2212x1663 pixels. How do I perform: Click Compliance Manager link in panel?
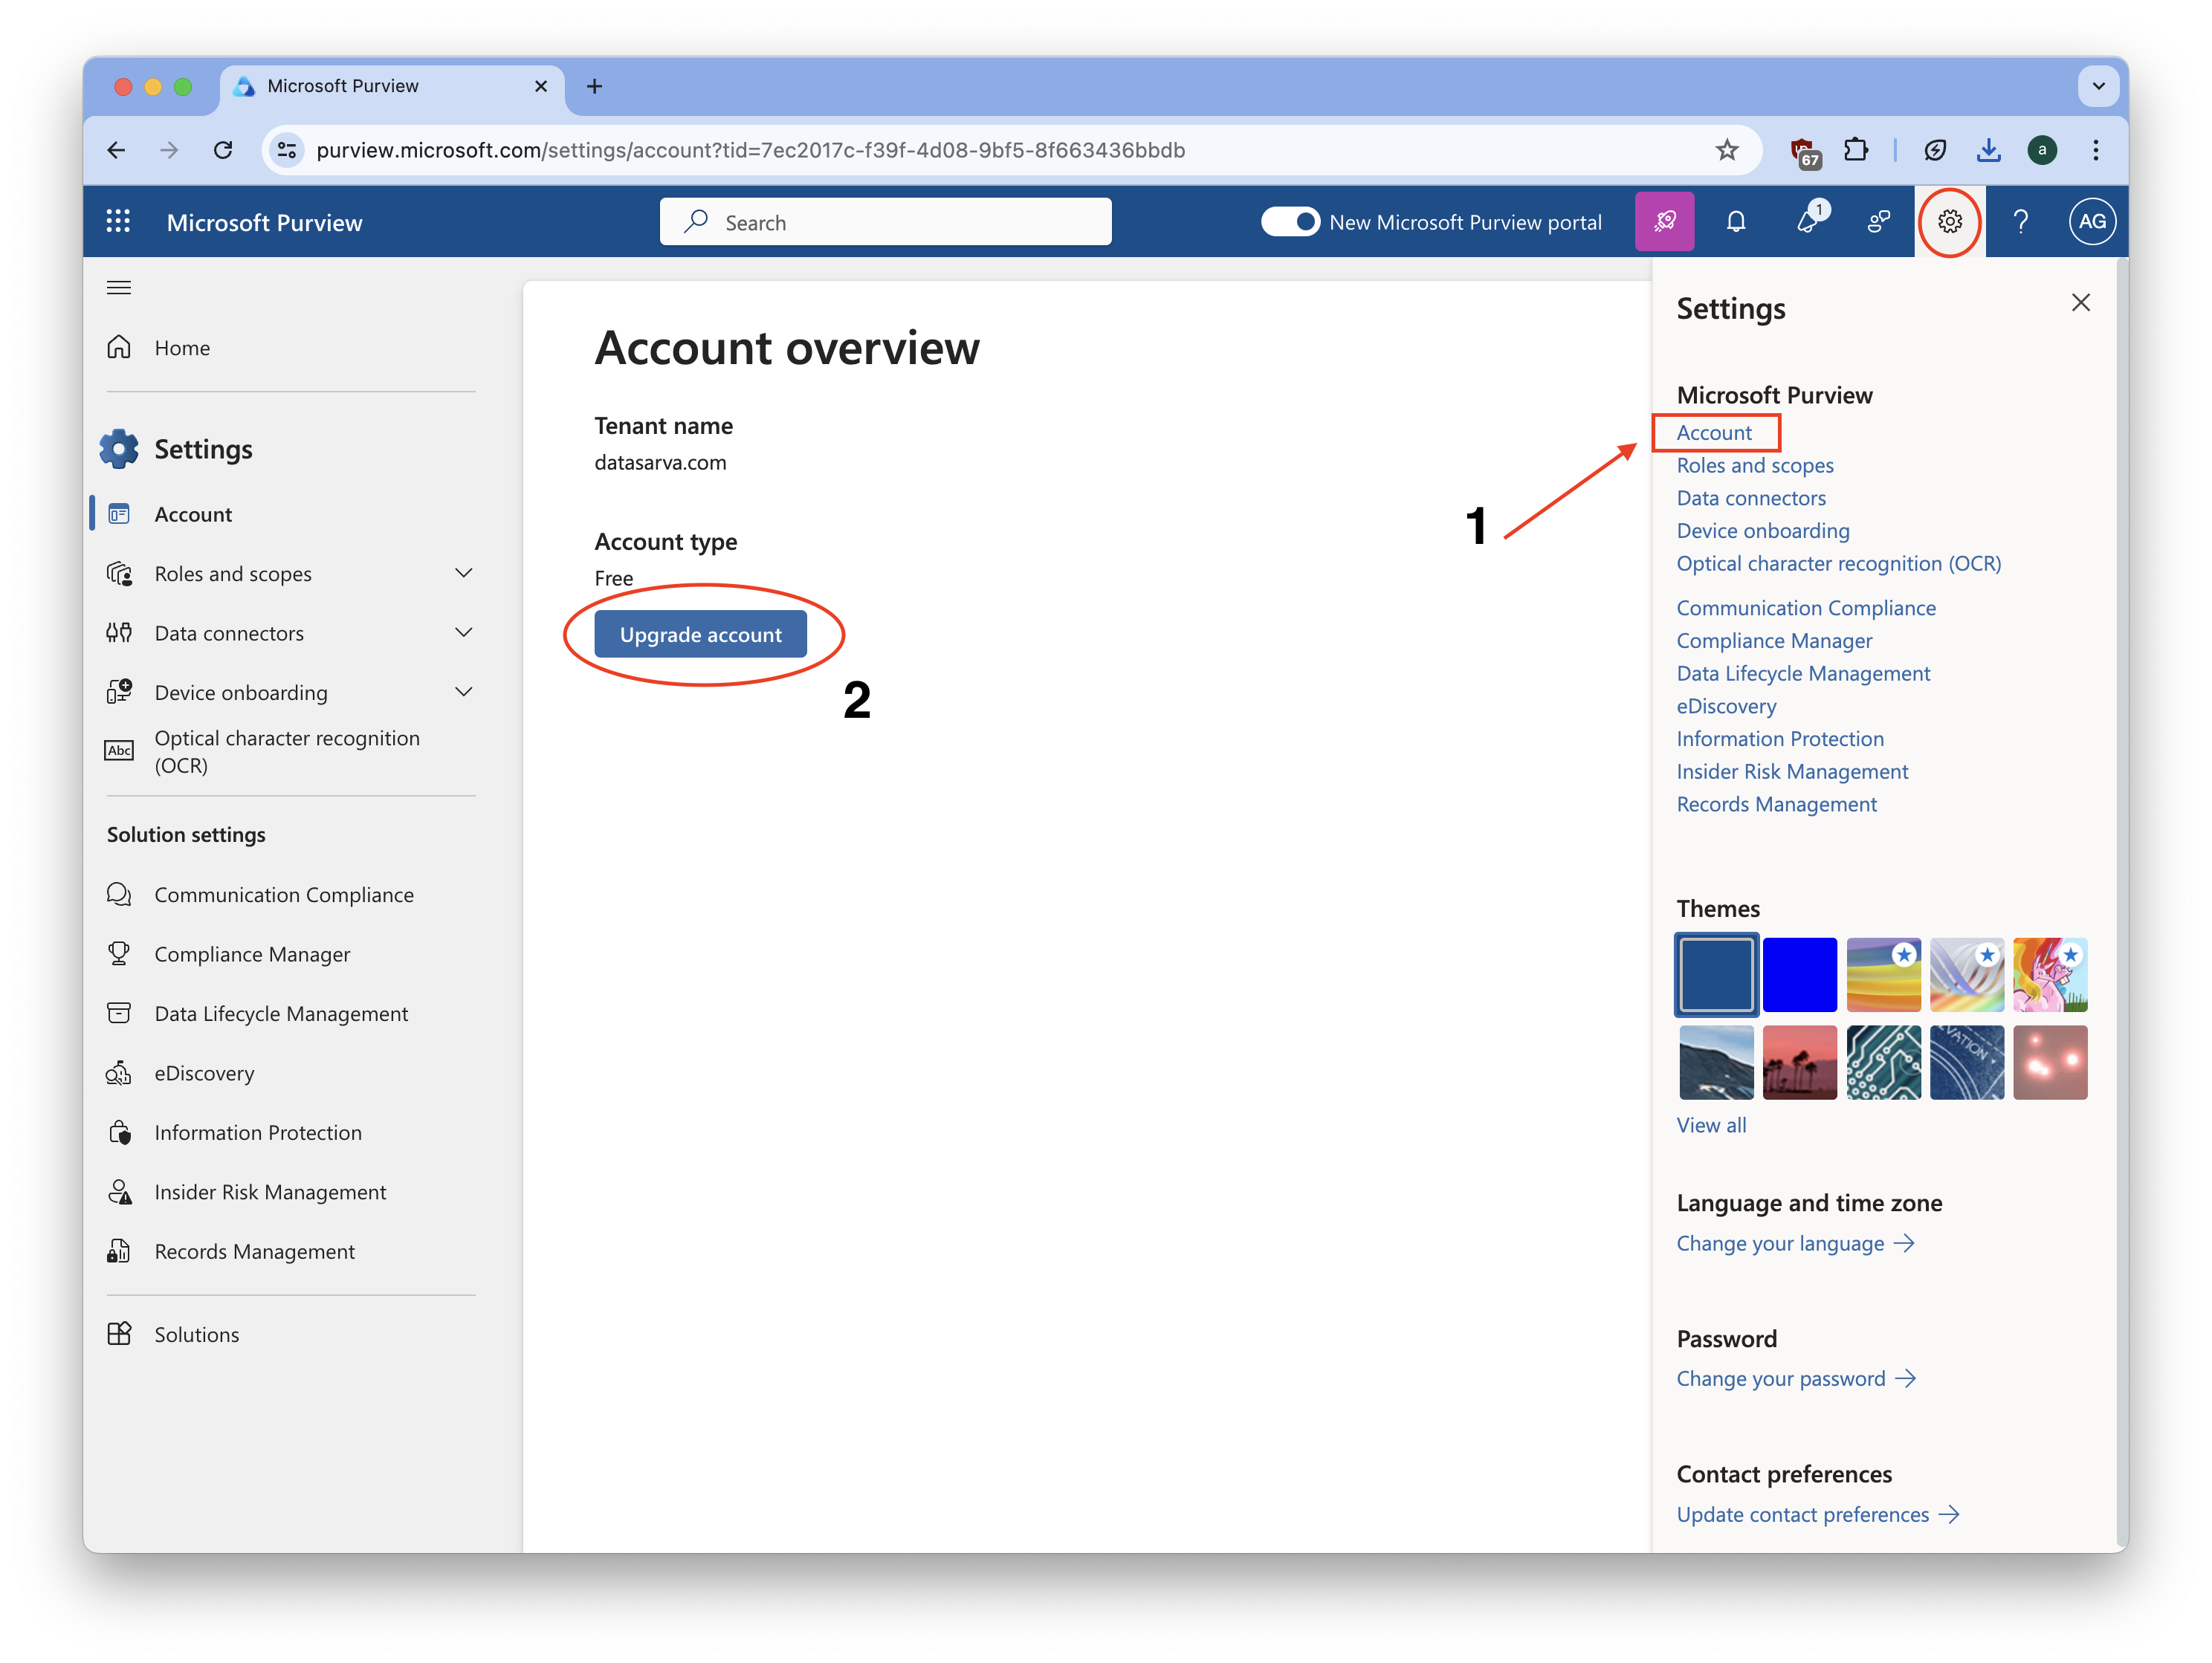1774,641
